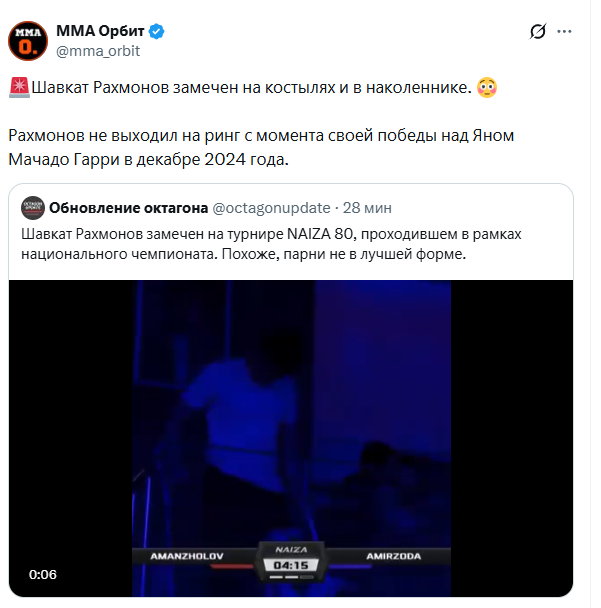This screenshot has width=601, height=608.
Task: Play the quoted tweet video
Action: coord(291,430)
